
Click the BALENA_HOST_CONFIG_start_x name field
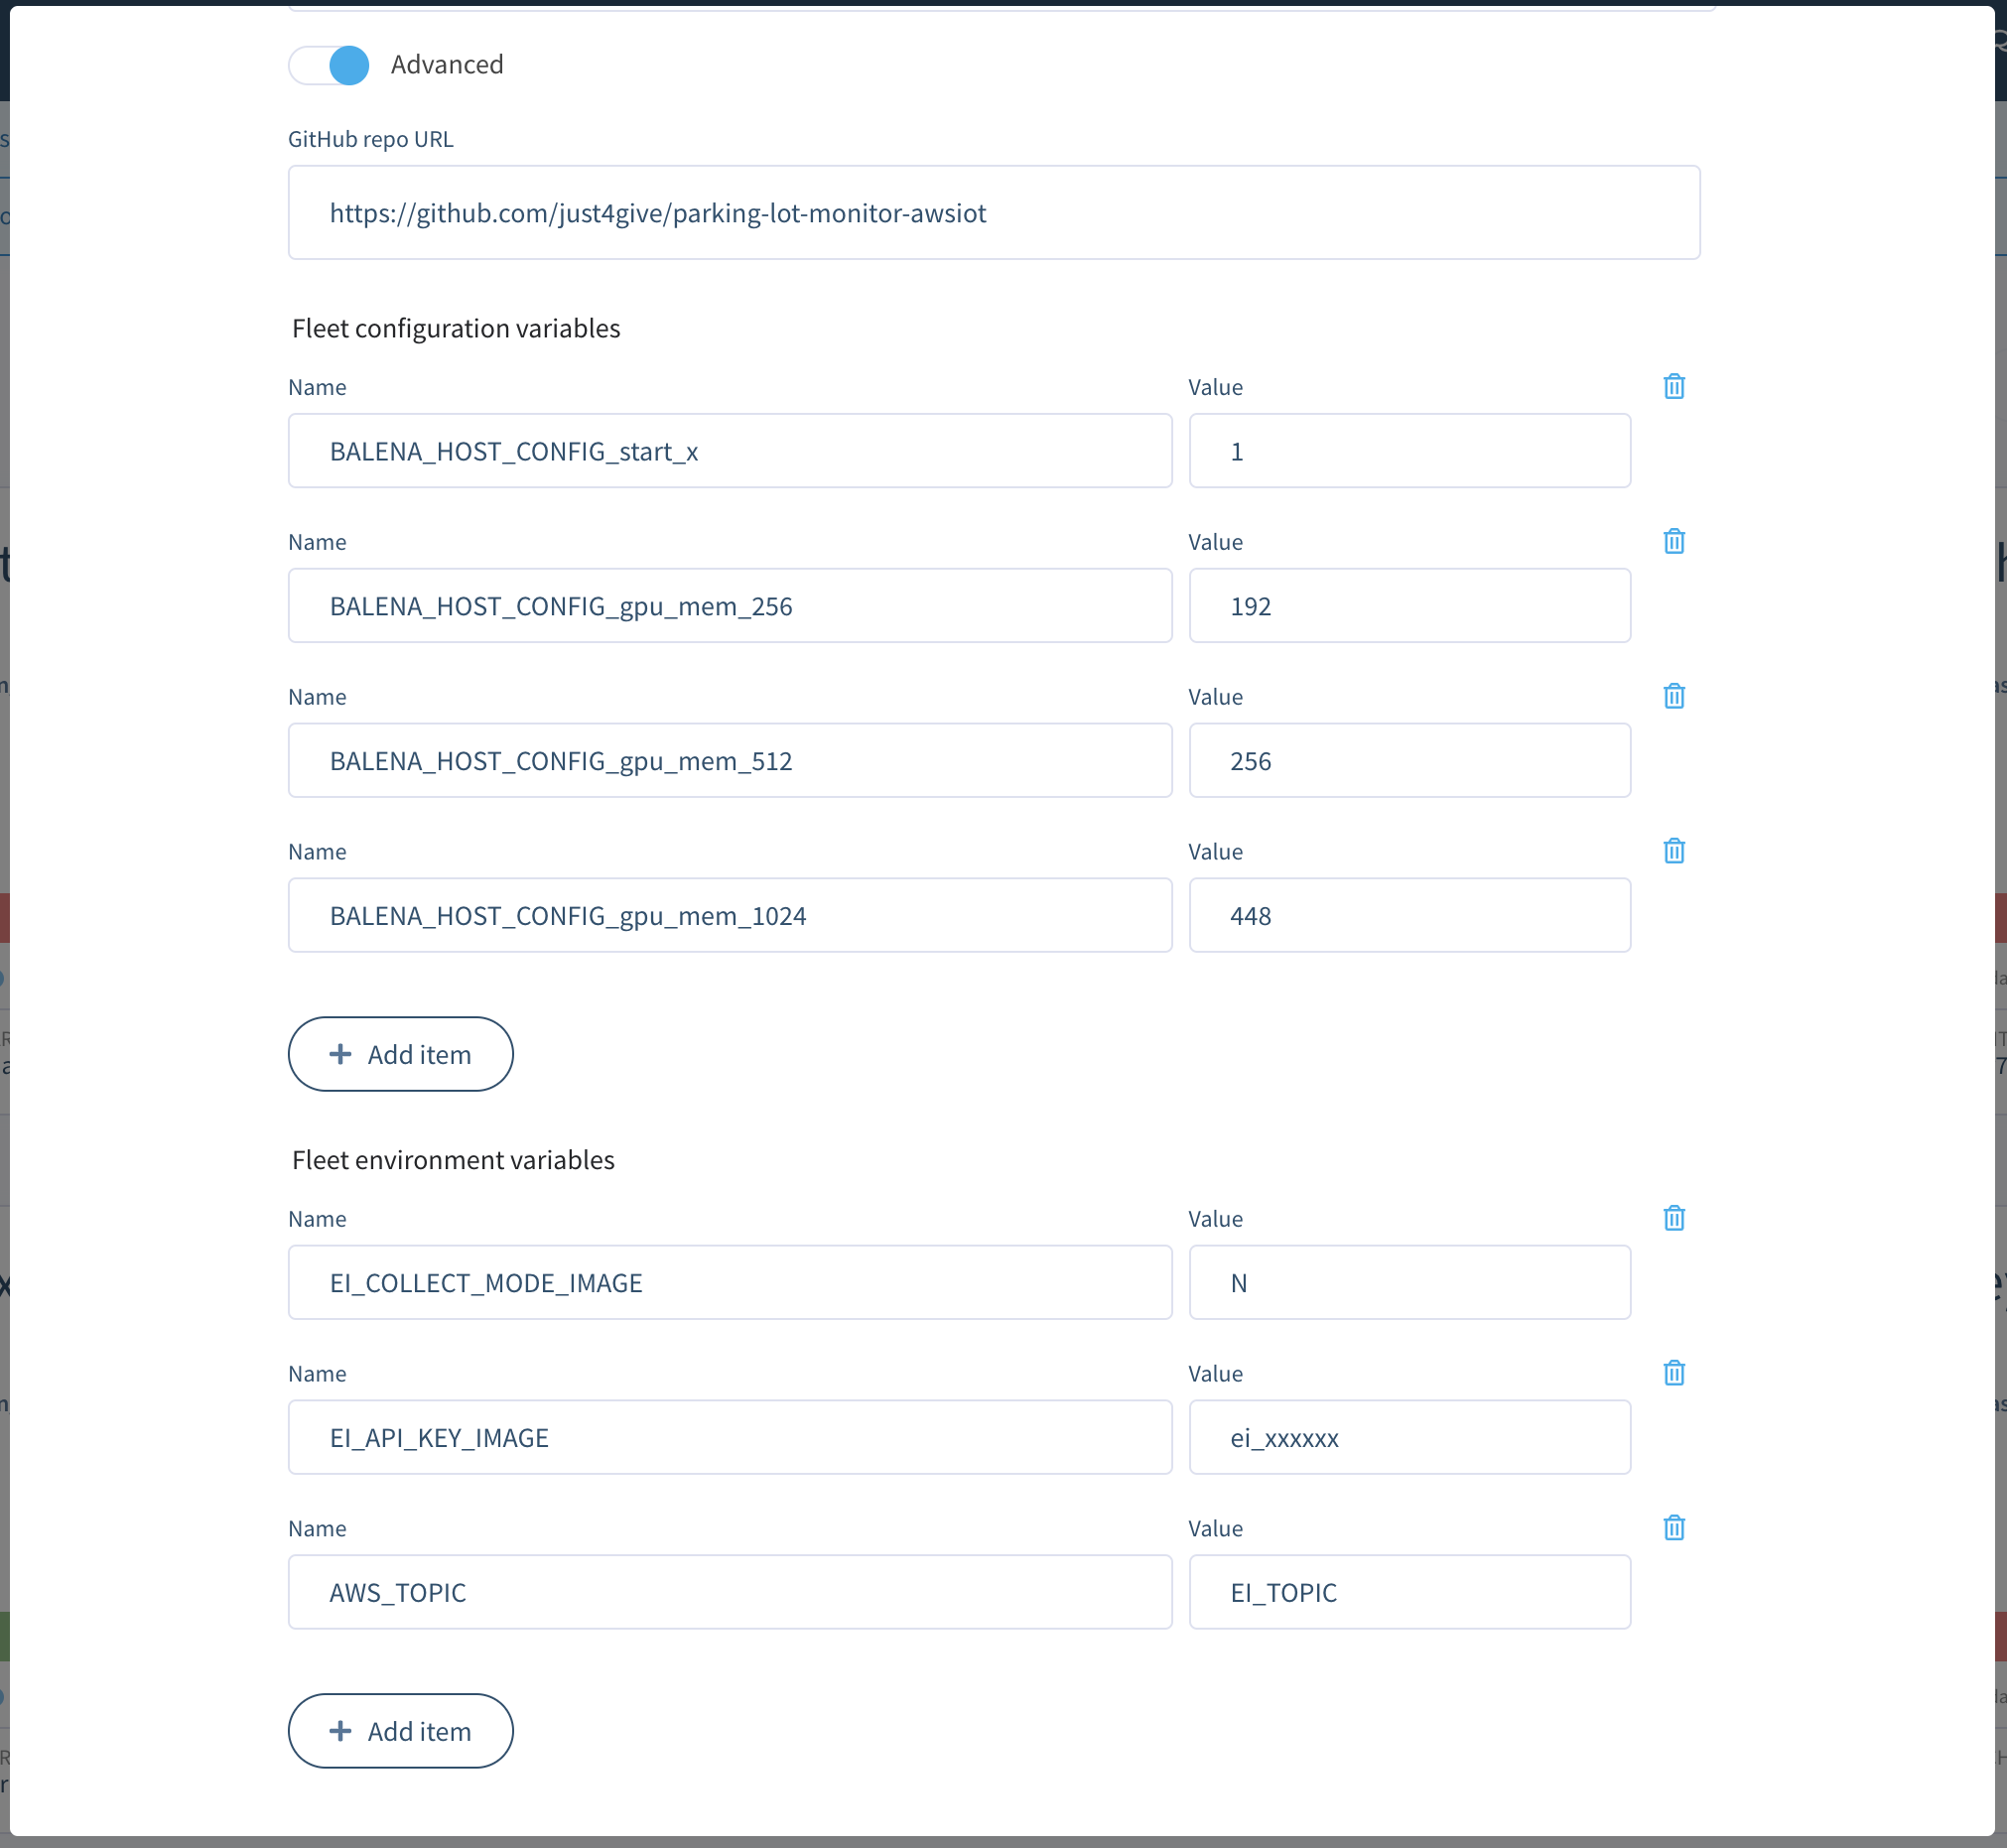point(729,451)
